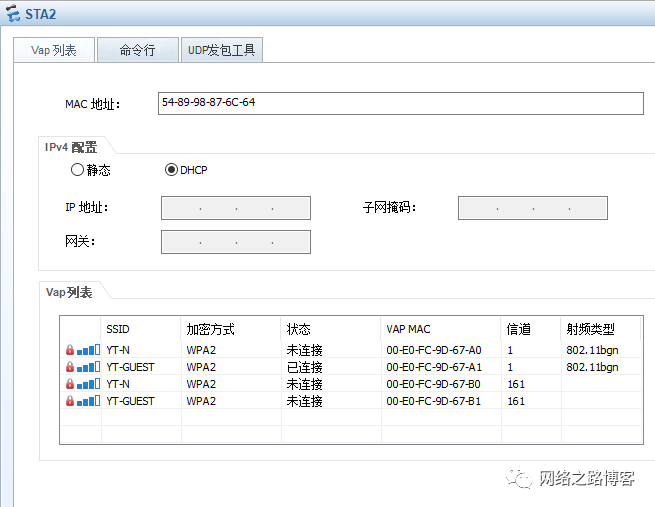Viewport: 655px width, 507px height.
Task: Click the 子网掩码 input field
Action: [533, 208]
